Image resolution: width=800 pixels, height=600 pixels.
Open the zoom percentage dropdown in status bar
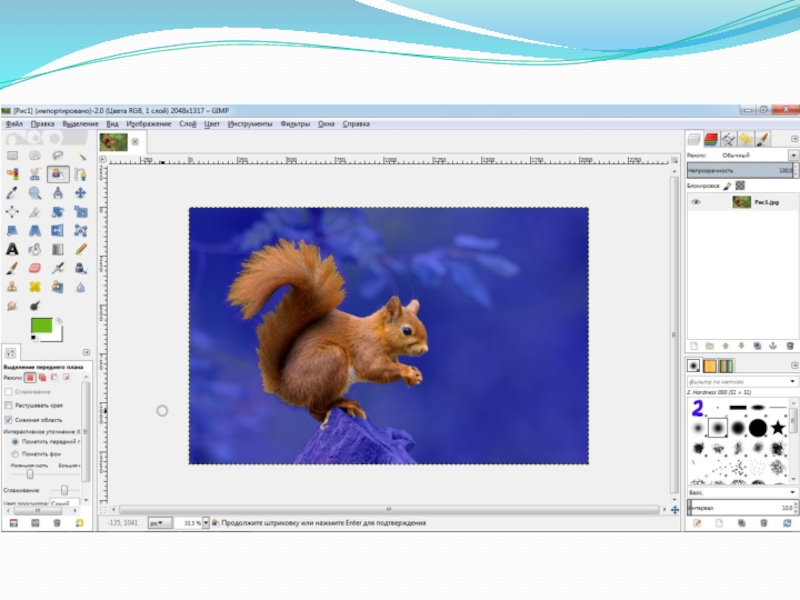pos(205,522)
